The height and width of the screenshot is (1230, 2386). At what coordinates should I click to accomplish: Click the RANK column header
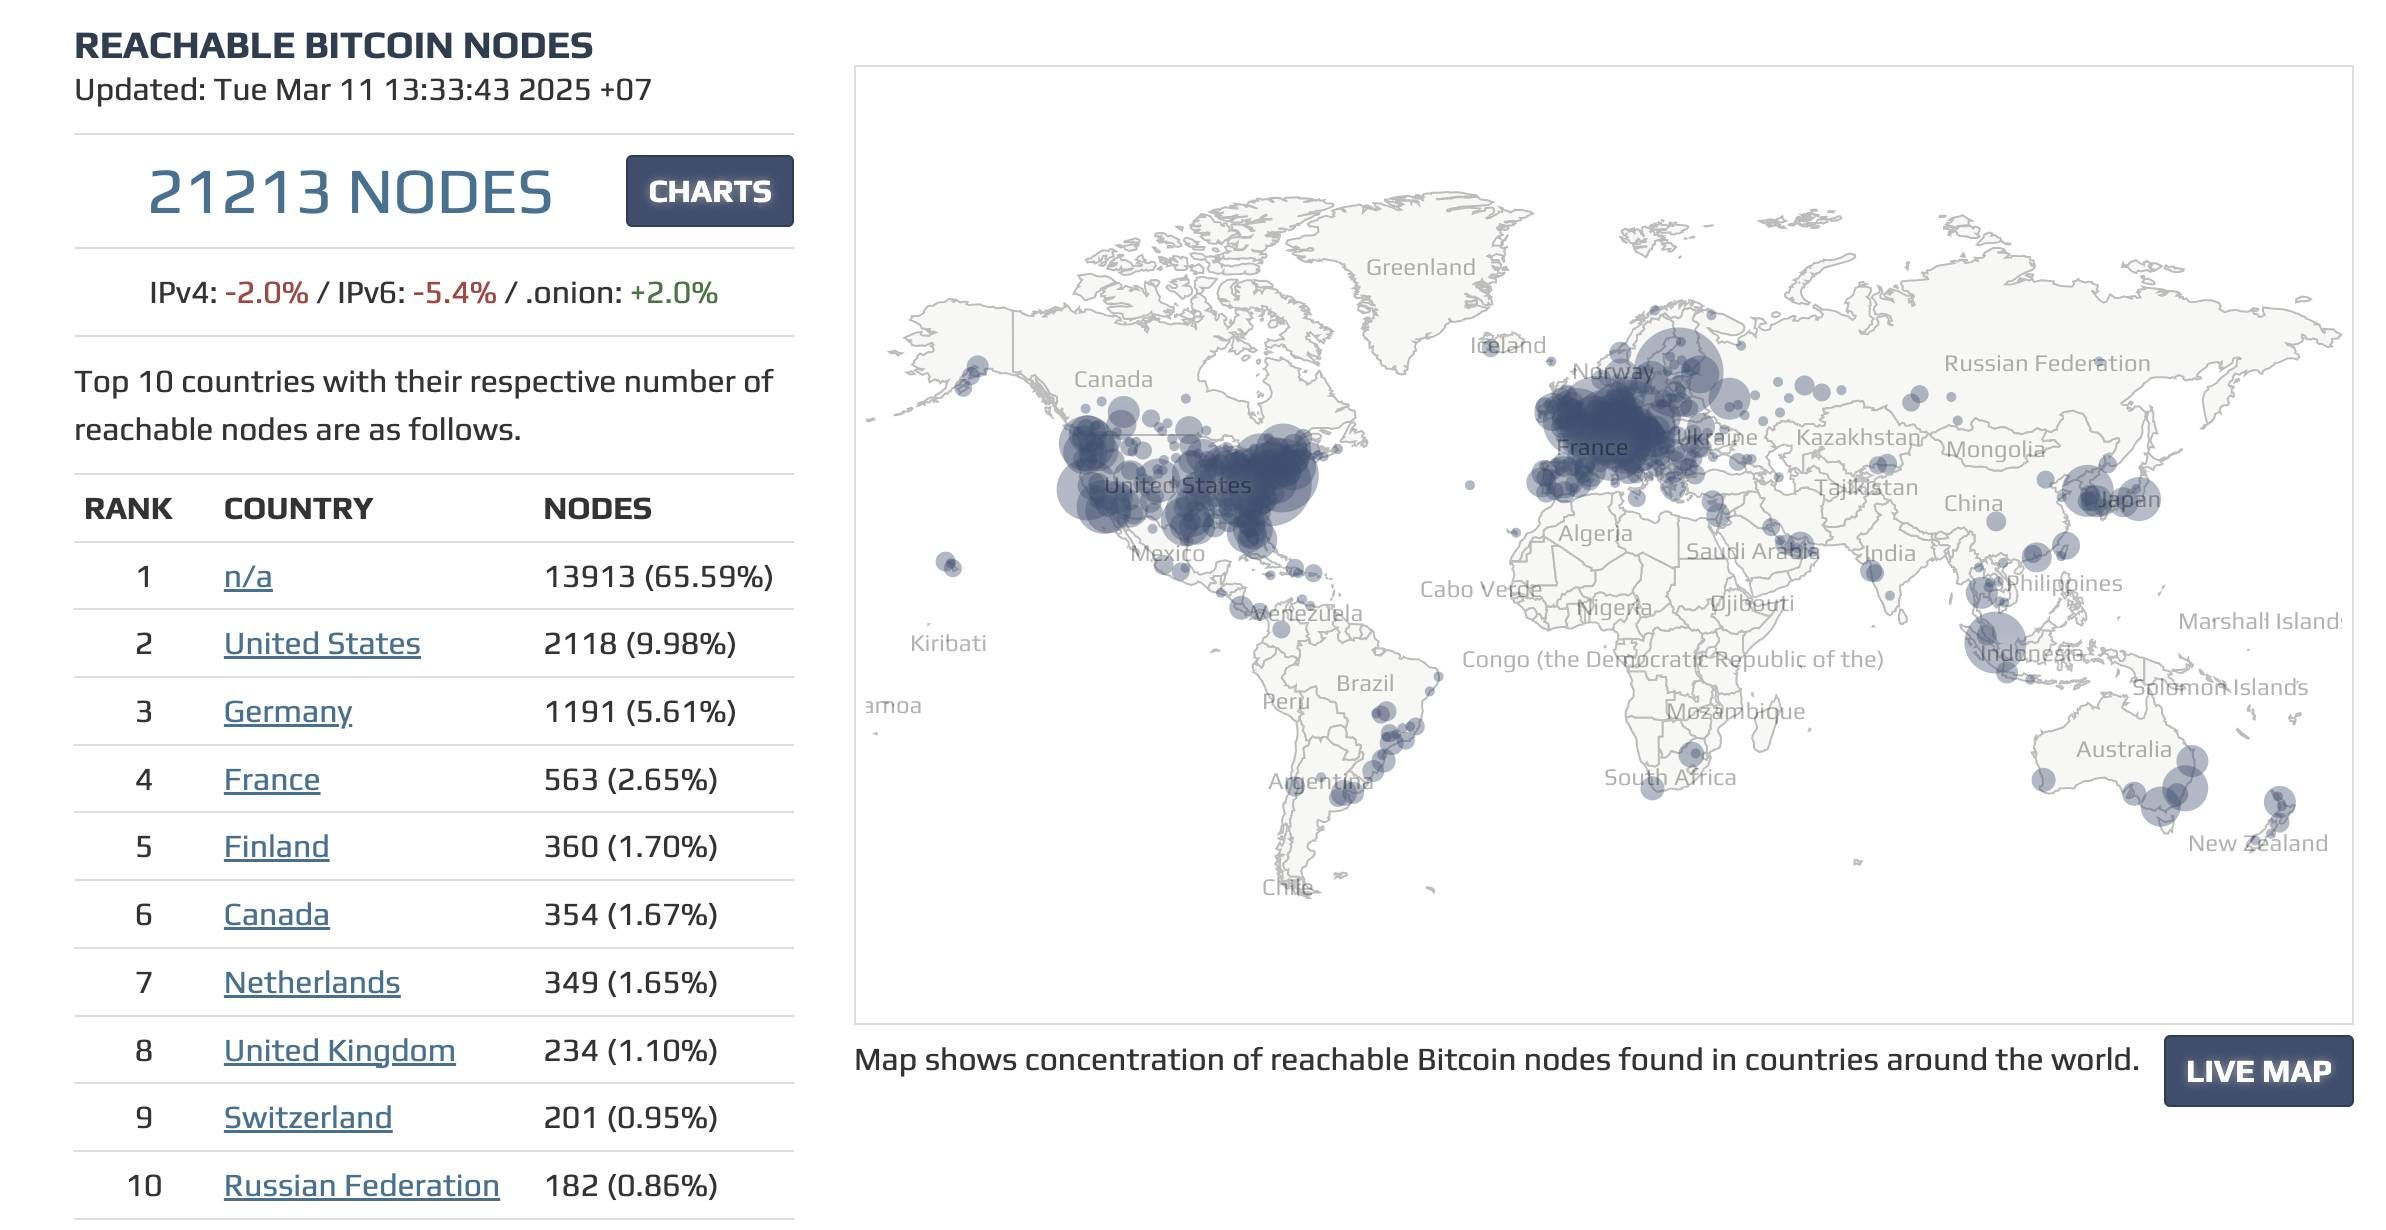click(128, 508)
